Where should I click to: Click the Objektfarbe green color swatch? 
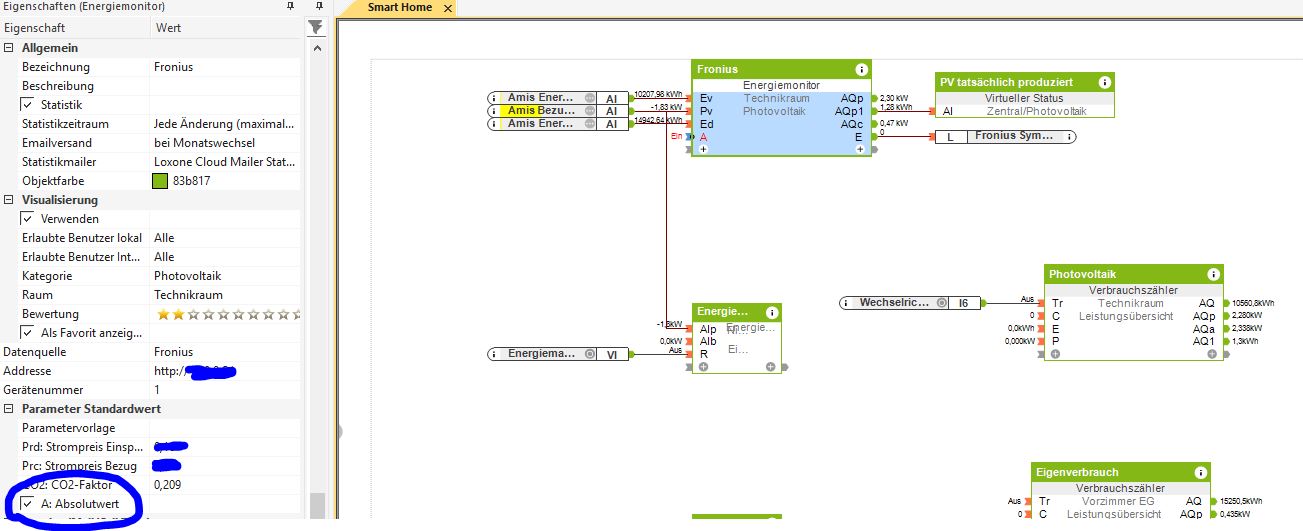pyautogui.click(x=160, y=181)
